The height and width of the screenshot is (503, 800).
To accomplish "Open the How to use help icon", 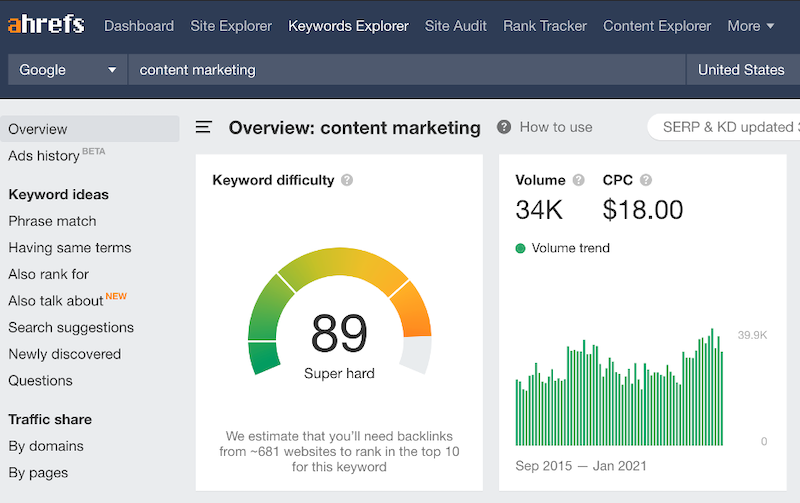I will pos(504,127).
